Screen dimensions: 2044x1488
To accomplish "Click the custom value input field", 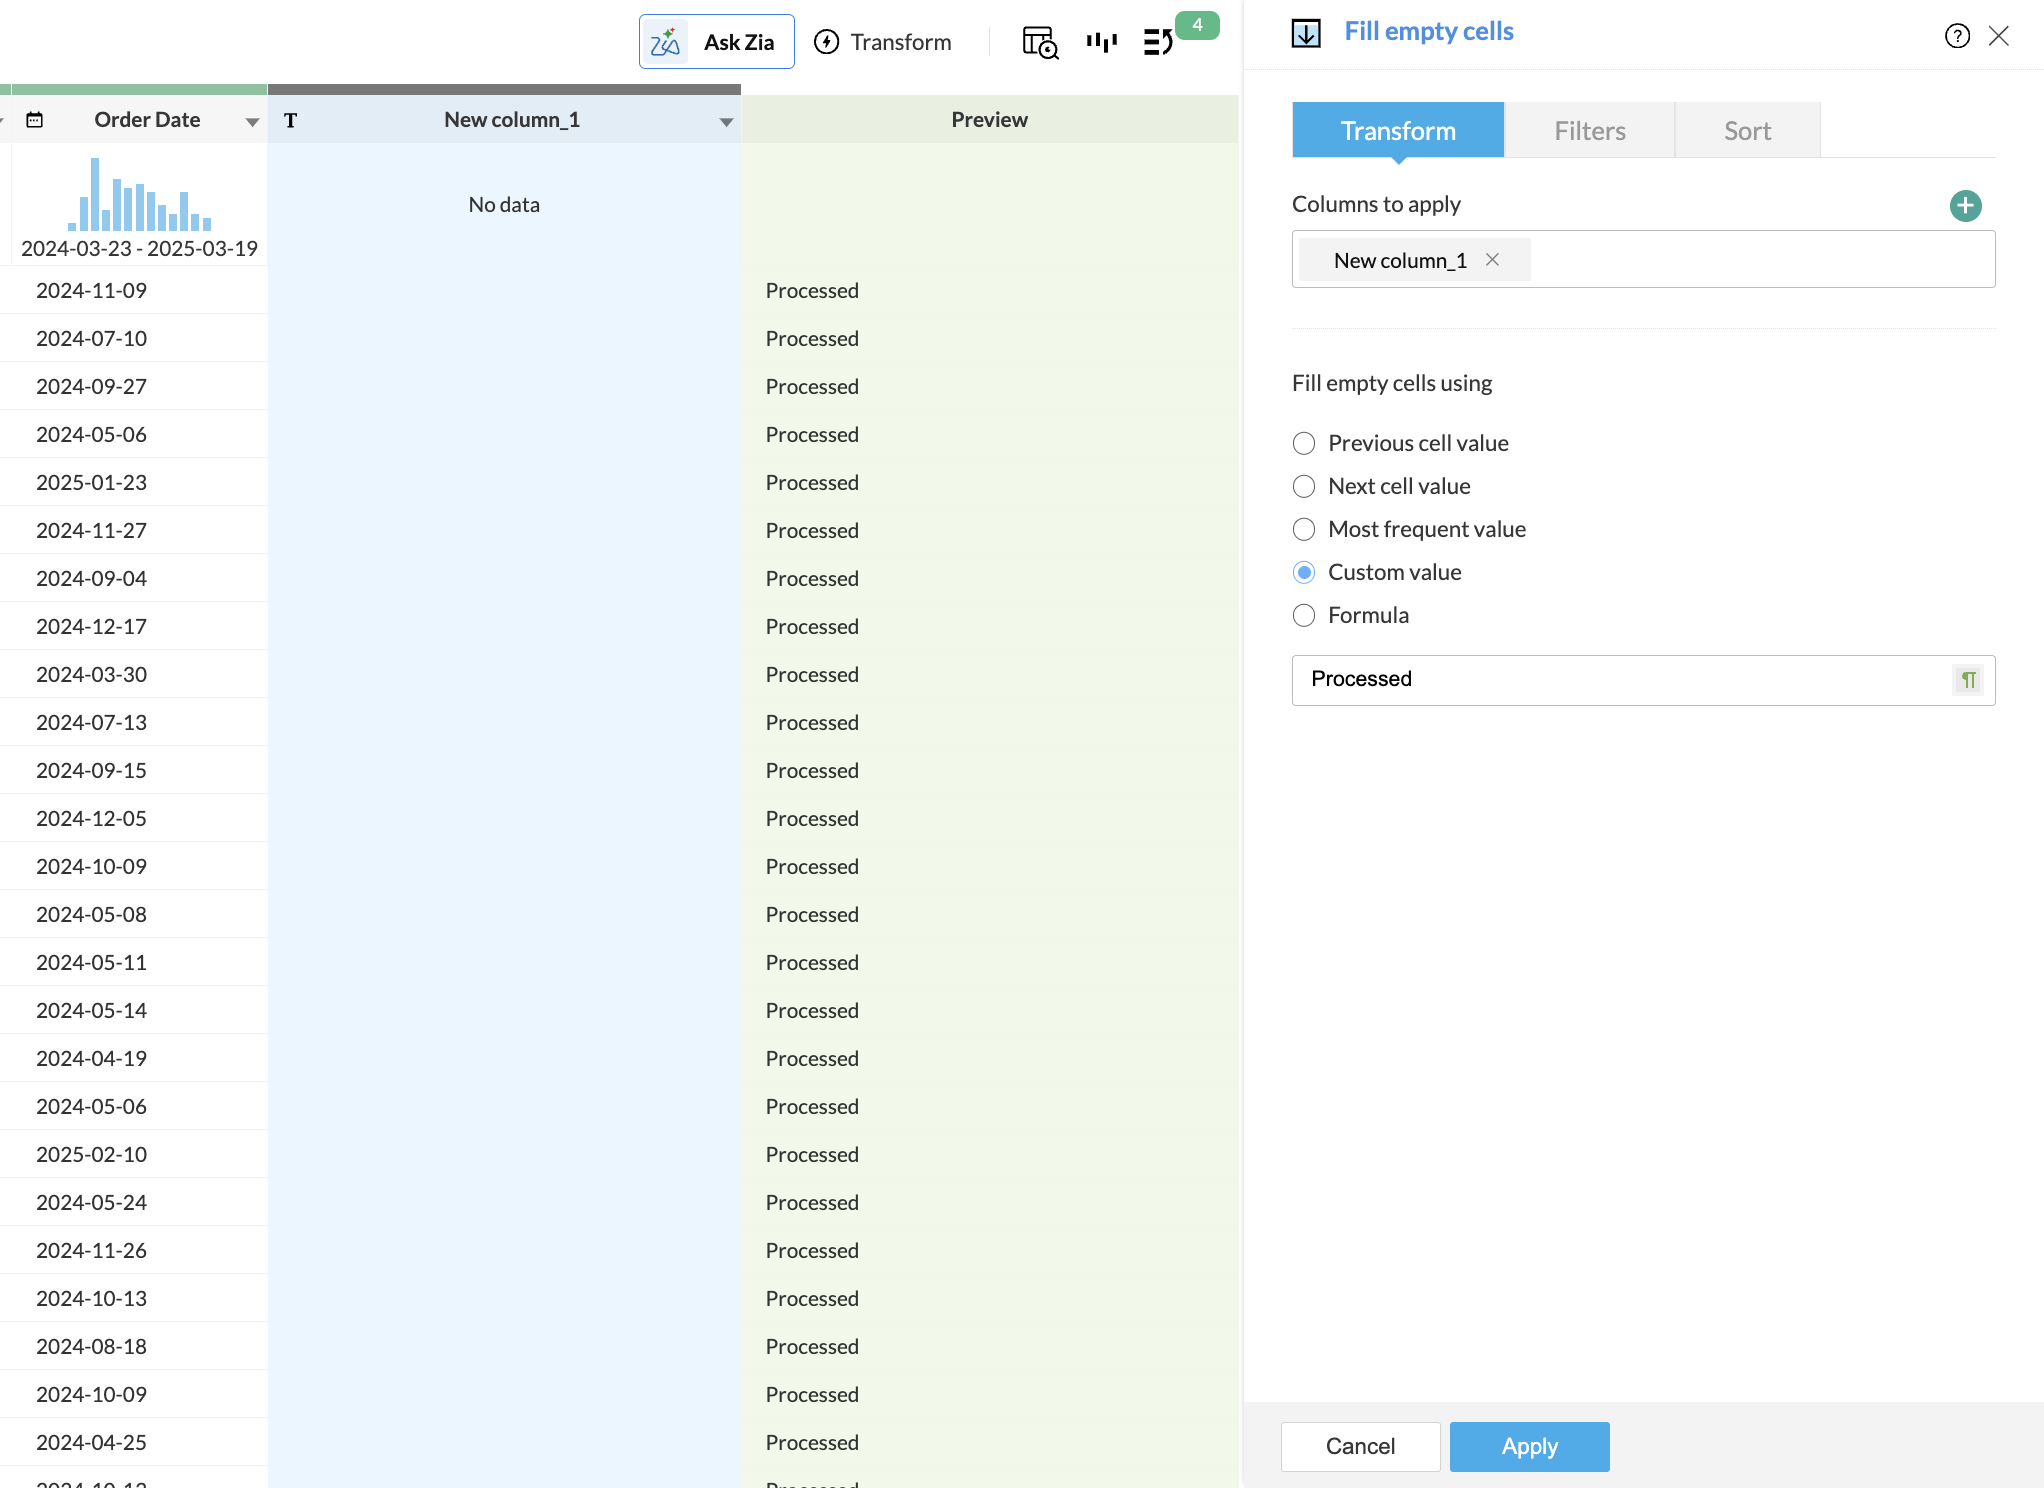I will click(x=1620, y=680).
